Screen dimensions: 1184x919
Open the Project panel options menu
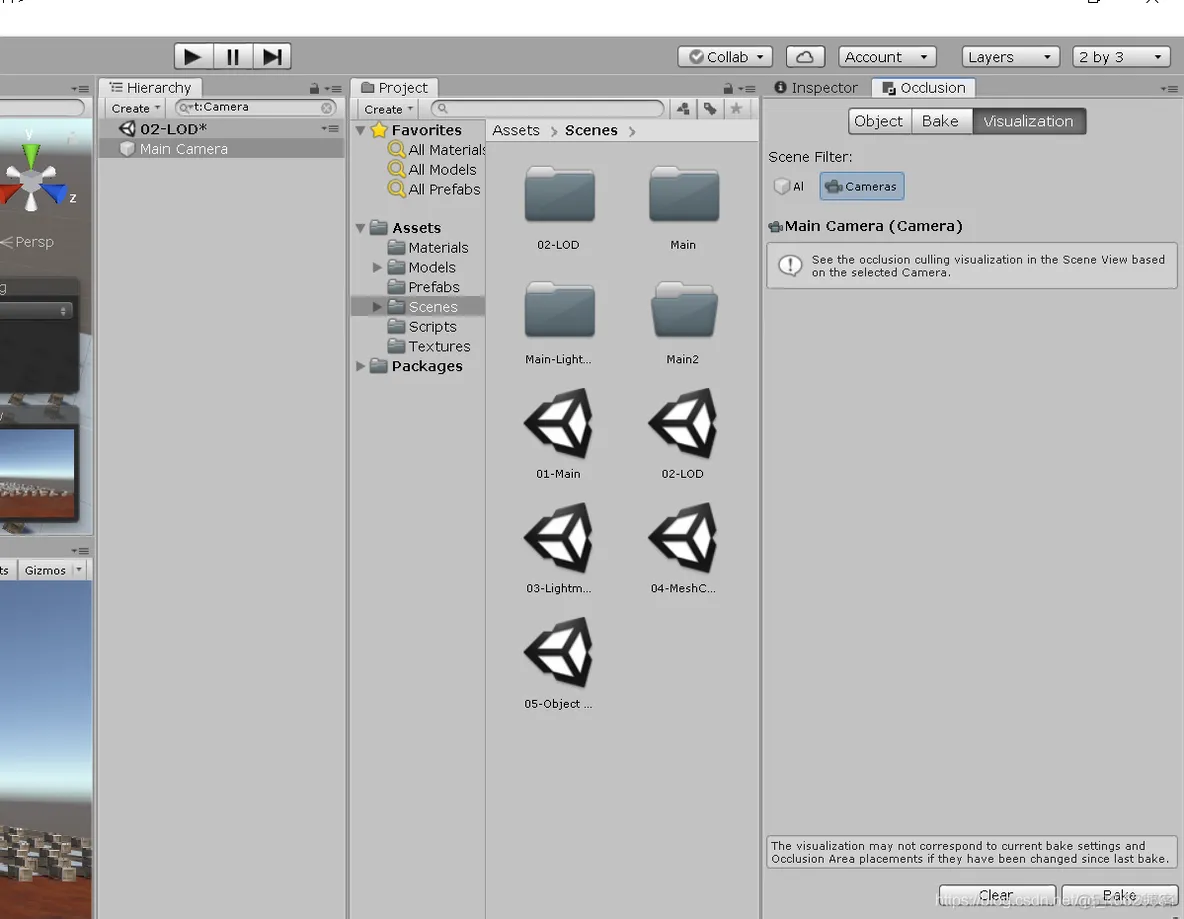point(747,88)
